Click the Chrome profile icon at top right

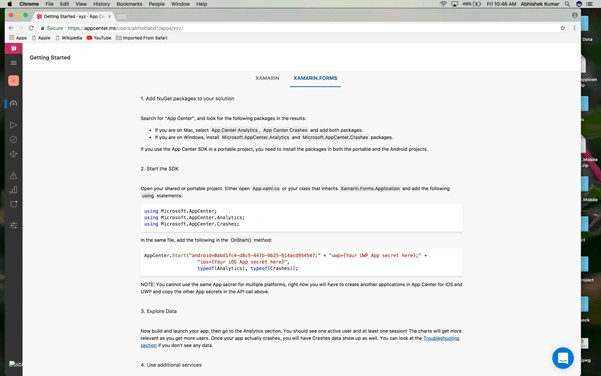[x=575, y=15]
